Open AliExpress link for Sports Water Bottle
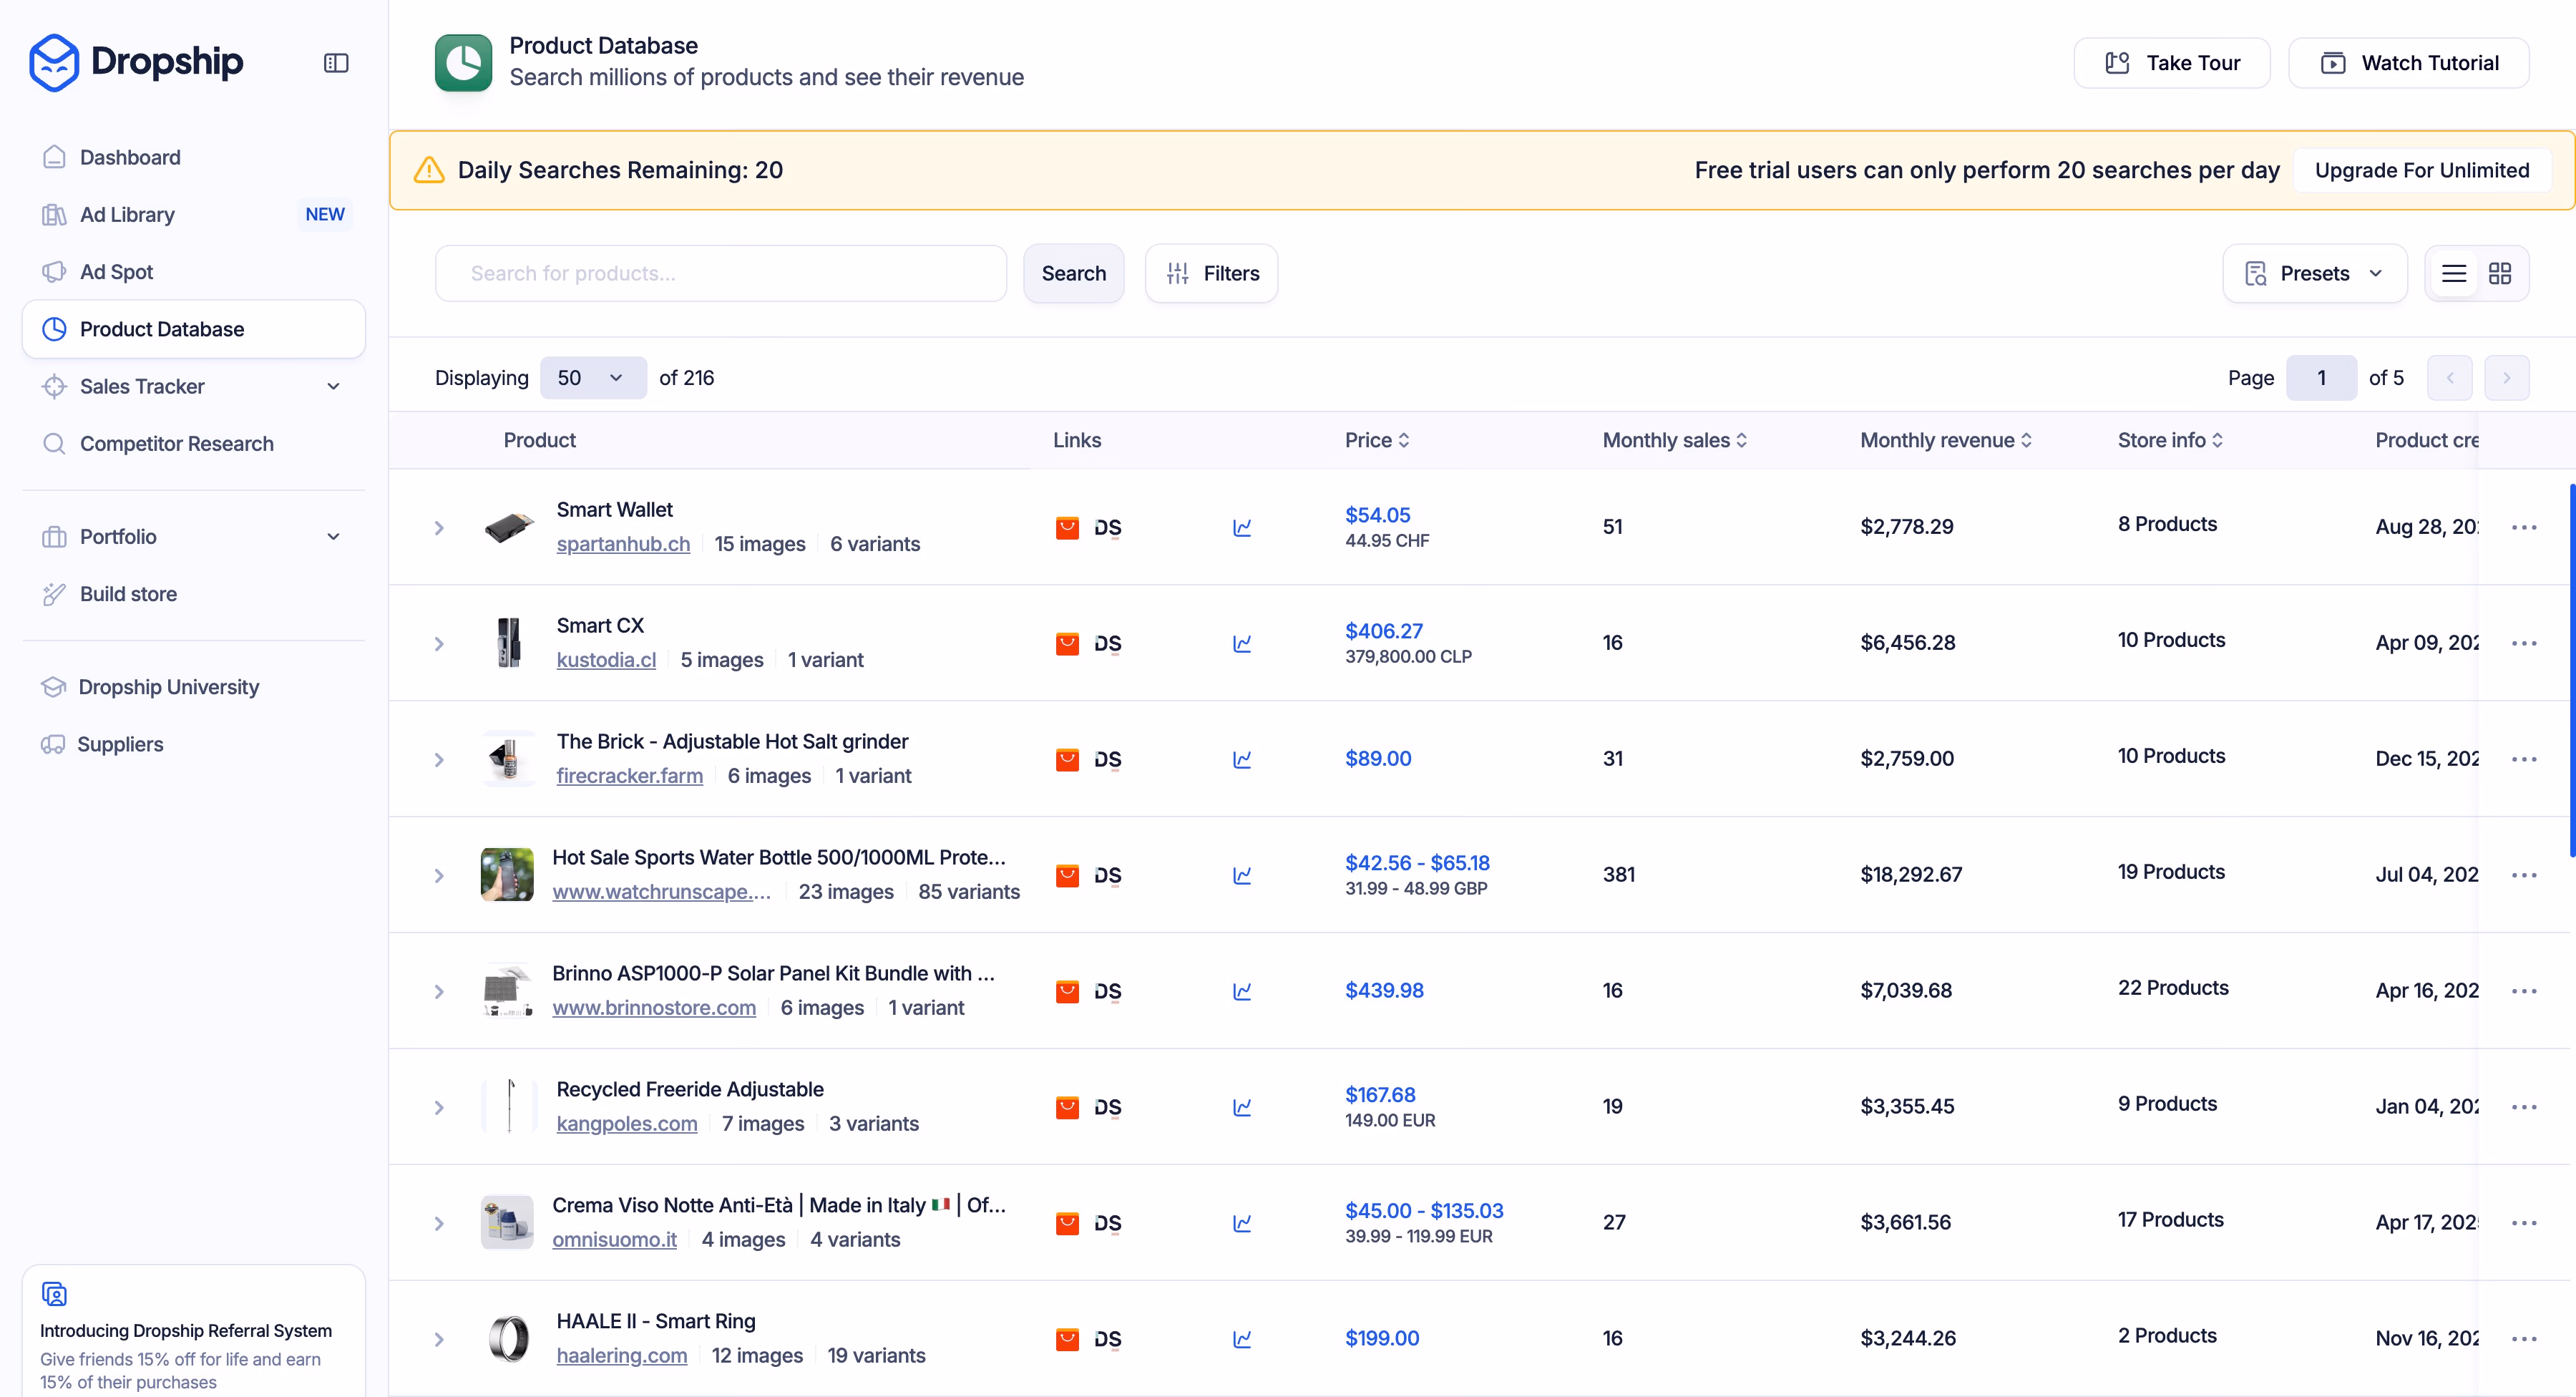 (x=1067, y=875)
